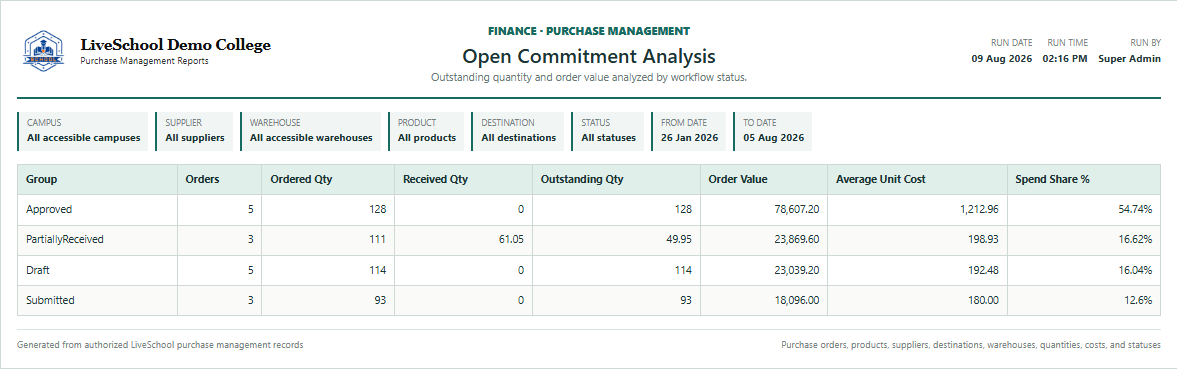This screenshot has height=370, width=1178.
Task: Click the average unit cost 198.93
Action: click(983, 240)
